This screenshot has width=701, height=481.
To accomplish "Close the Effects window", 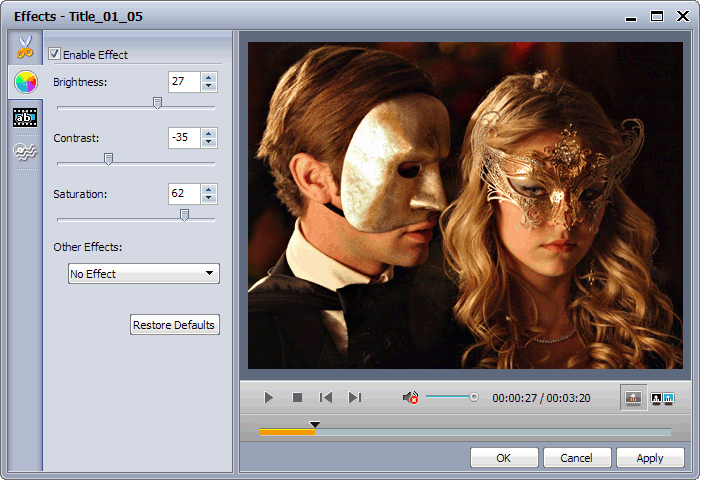I will coord(683,17).
